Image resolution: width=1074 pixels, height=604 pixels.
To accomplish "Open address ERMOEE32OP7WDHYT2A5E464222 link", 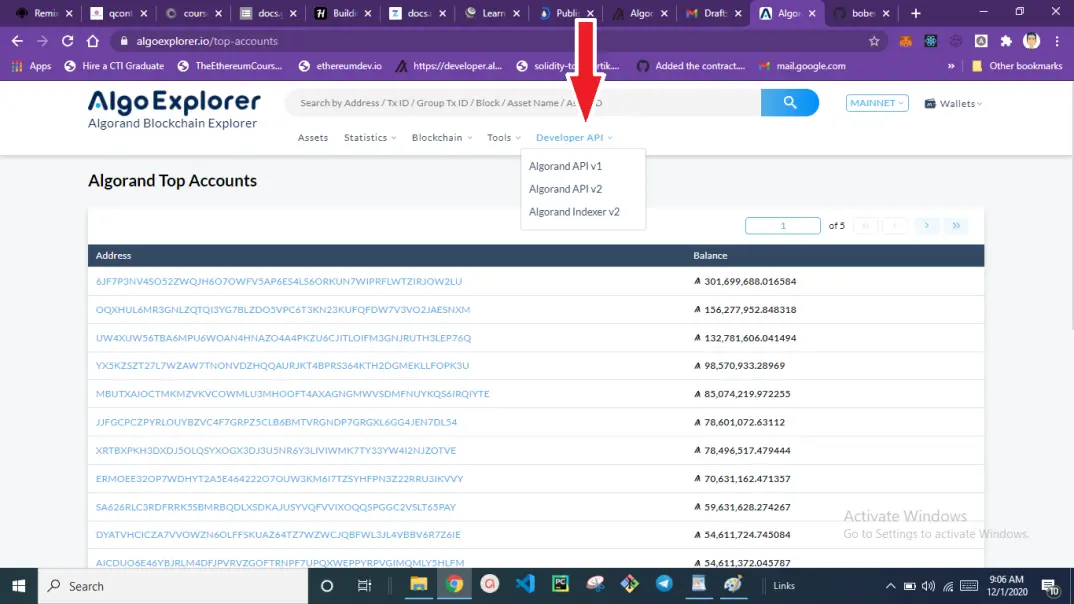I will pos(279,479).
